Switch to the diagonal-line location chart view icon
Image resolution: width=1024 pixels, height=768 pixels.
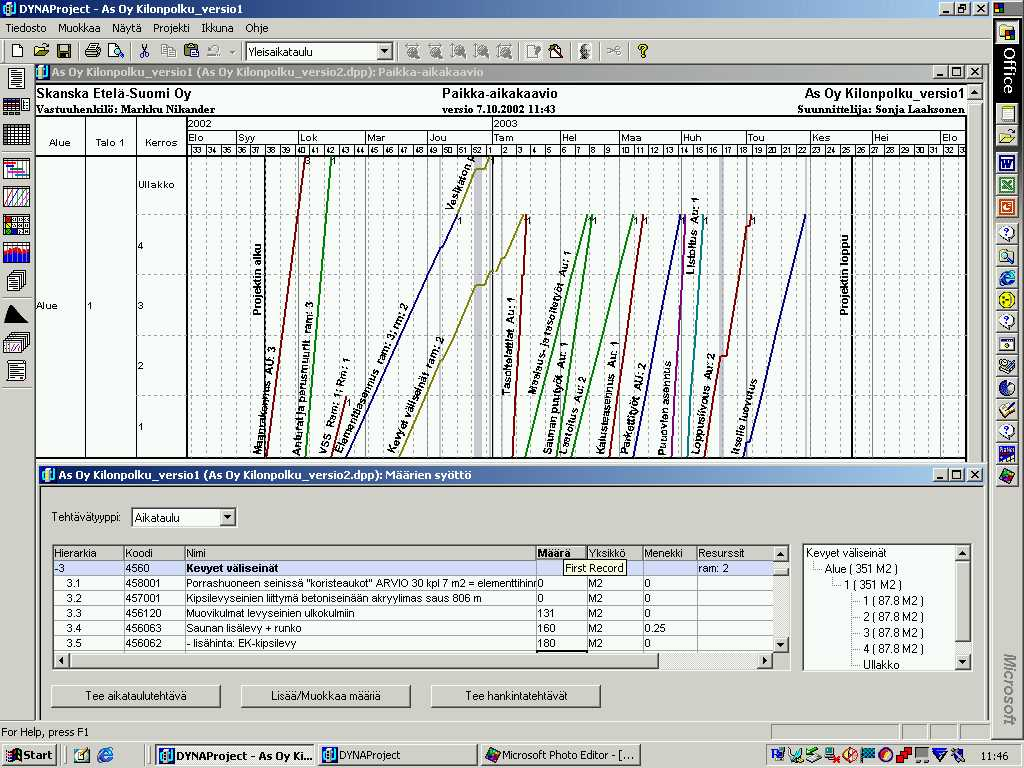pyautogui.click(x=16, y=197)
